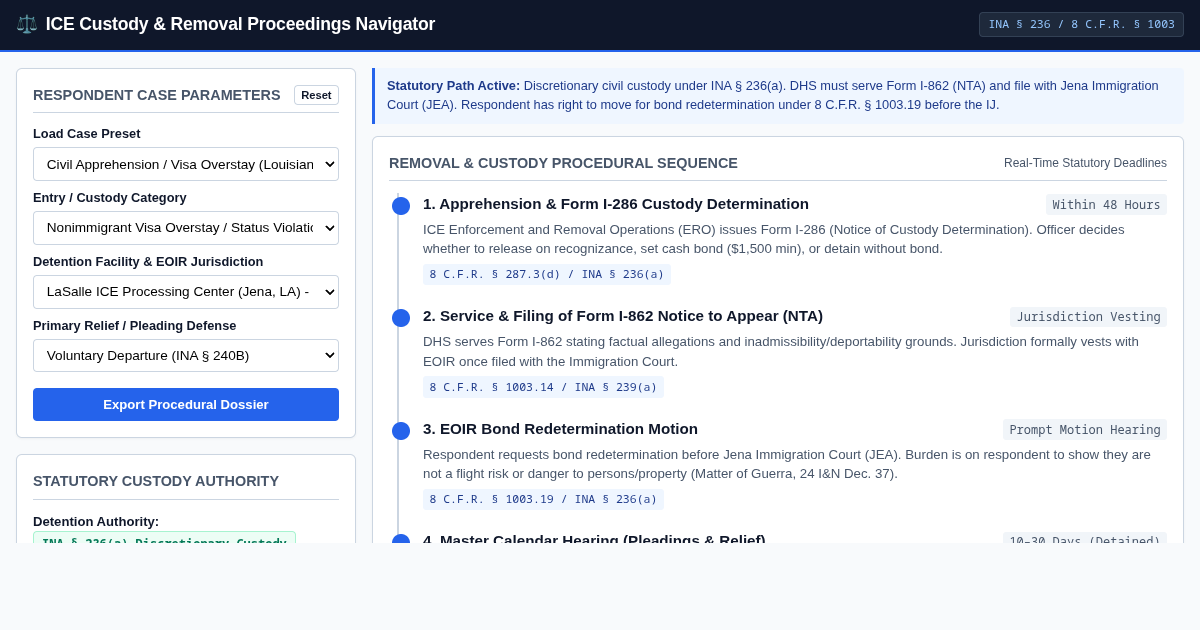
Task: Click heading '3. EOIR Bond Redetermination Motion'
Action: click(x=560, y=429)
